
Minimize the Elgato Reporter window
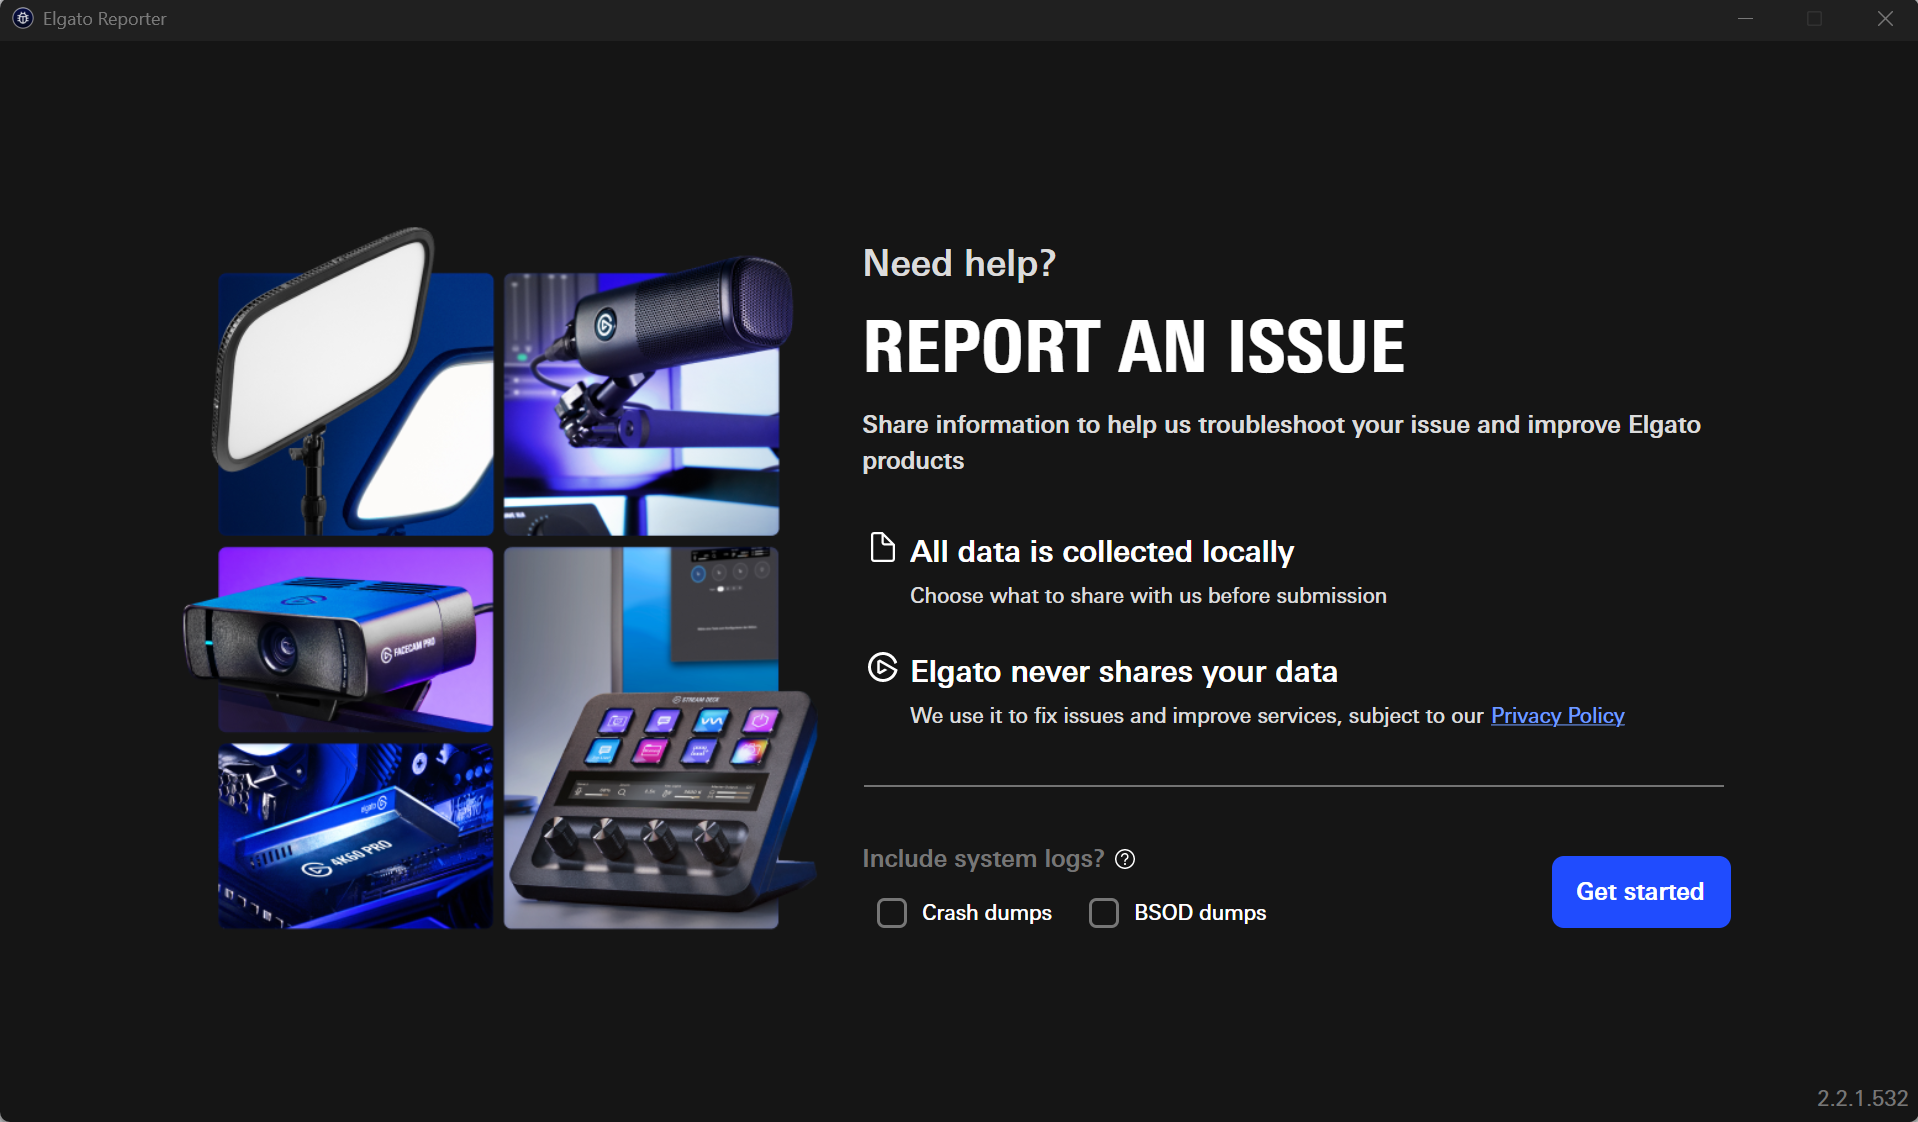pos(1745,19)
